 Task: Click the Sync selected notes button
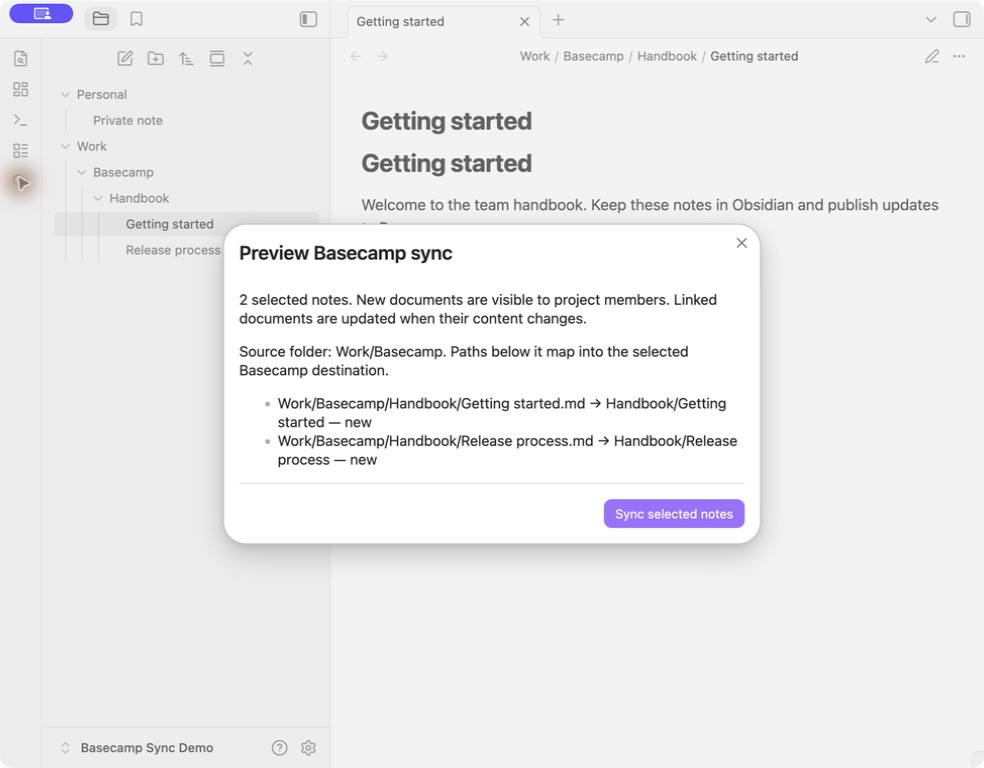(x=674, y=513)
